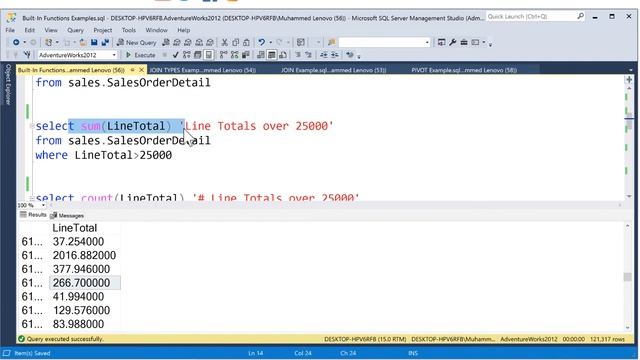Screen dimensions: 640x360
Task: Switch to JOIN Example.sql tab
Action: 333,70
